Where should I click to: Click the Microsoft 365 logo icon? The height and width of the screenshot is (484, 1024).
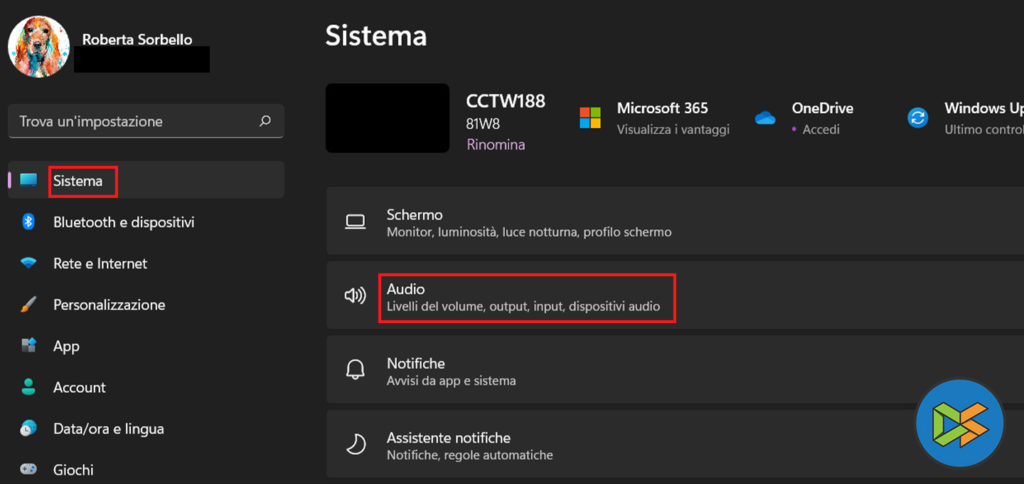point(590,118)
